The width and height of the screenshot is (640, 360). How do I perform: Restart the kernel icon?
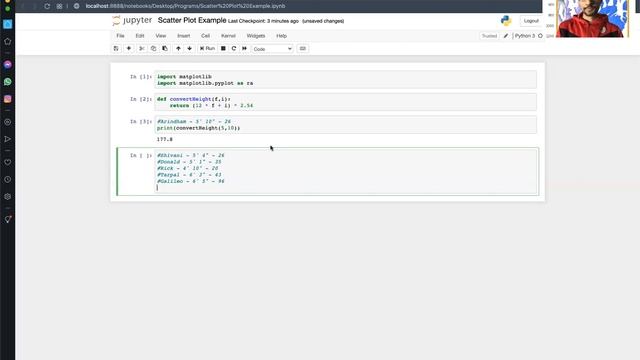[234, 49]
